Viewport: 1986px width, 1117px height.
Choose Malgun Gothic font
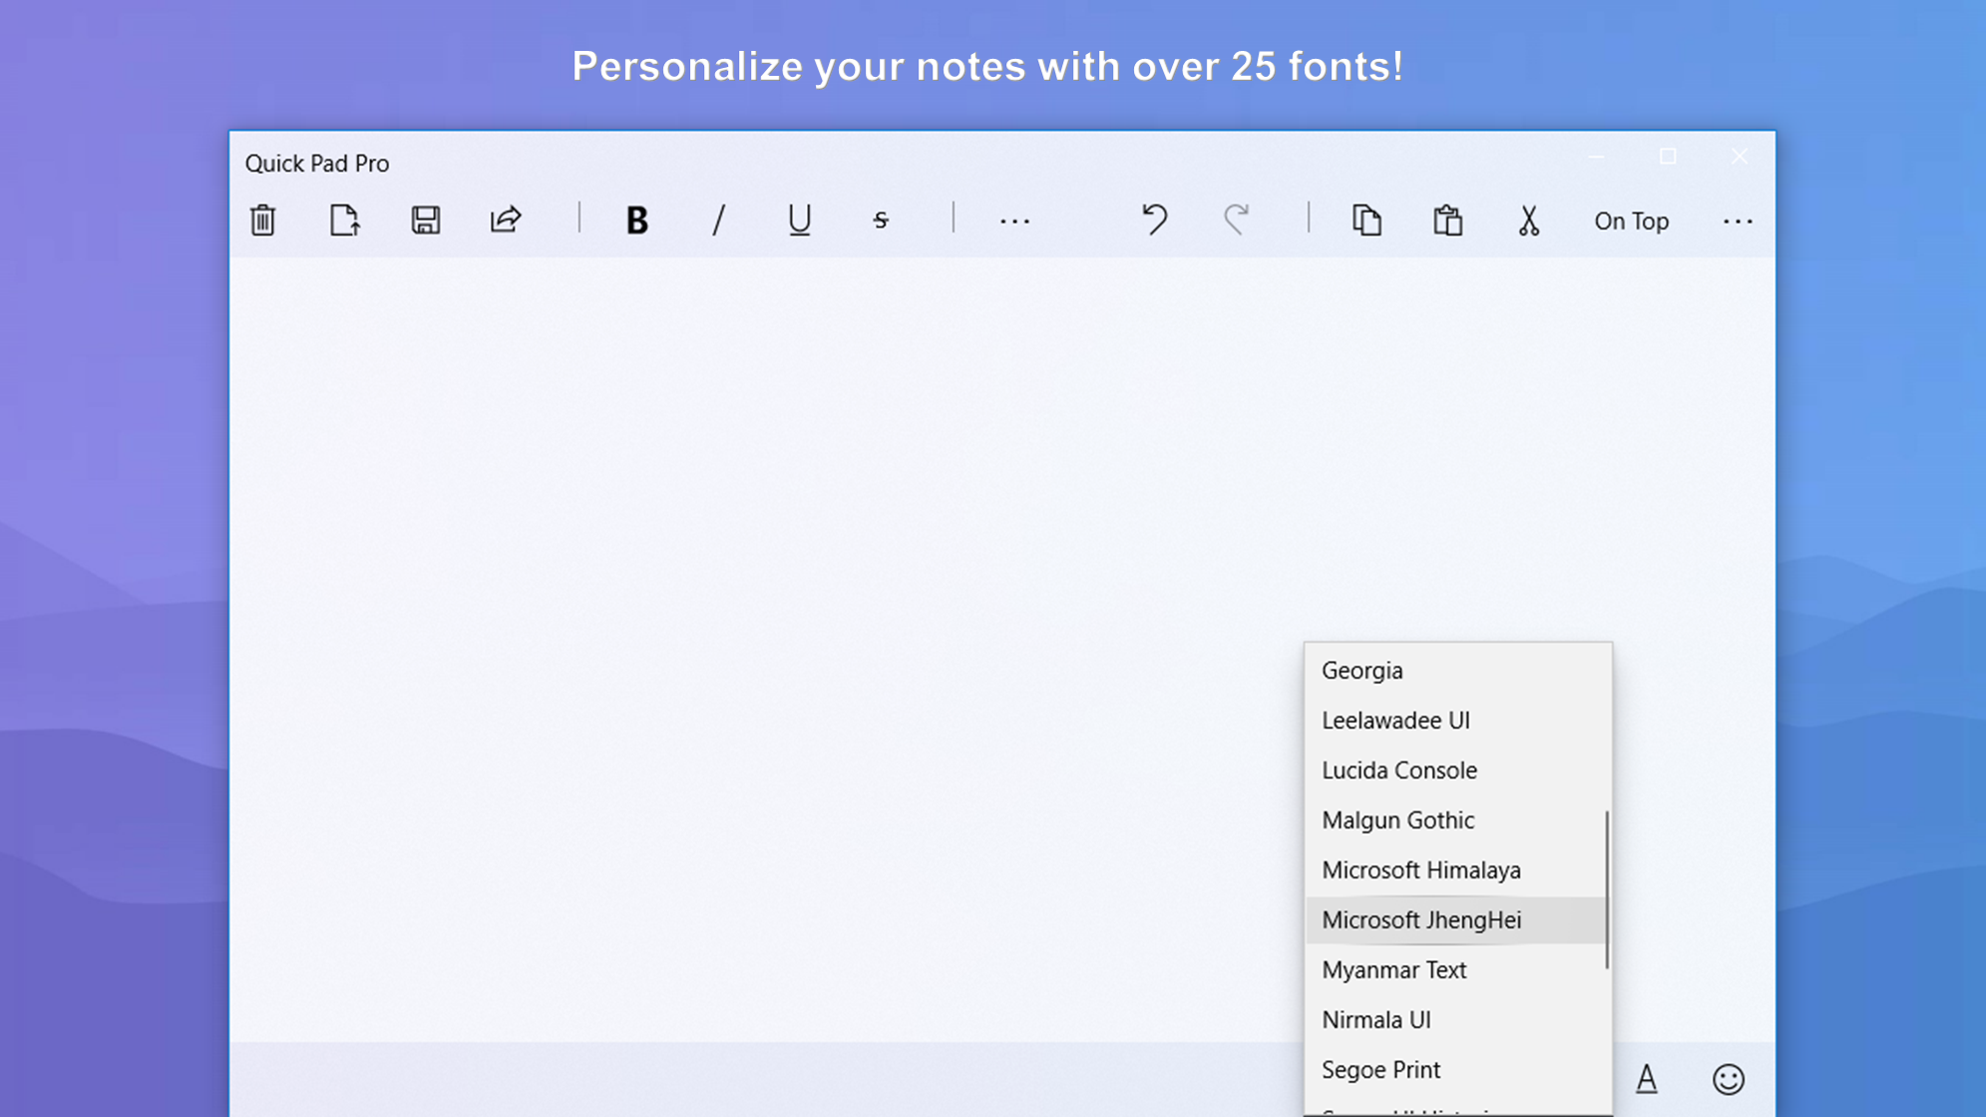[1457, 820]
